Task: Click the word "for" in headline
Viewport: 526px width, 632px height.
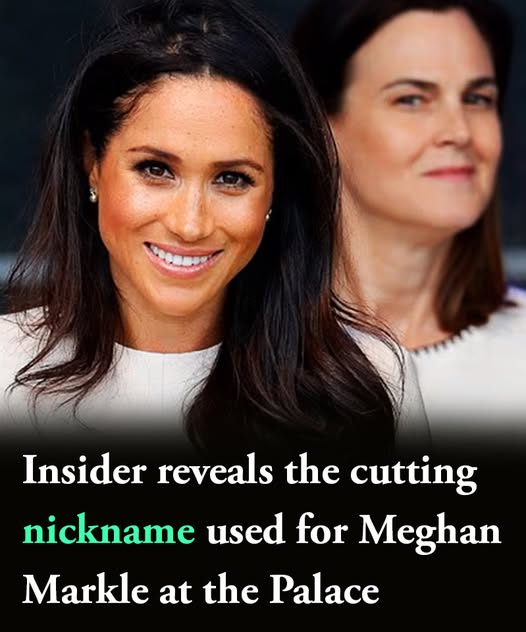Action: [x=321, y=531]
